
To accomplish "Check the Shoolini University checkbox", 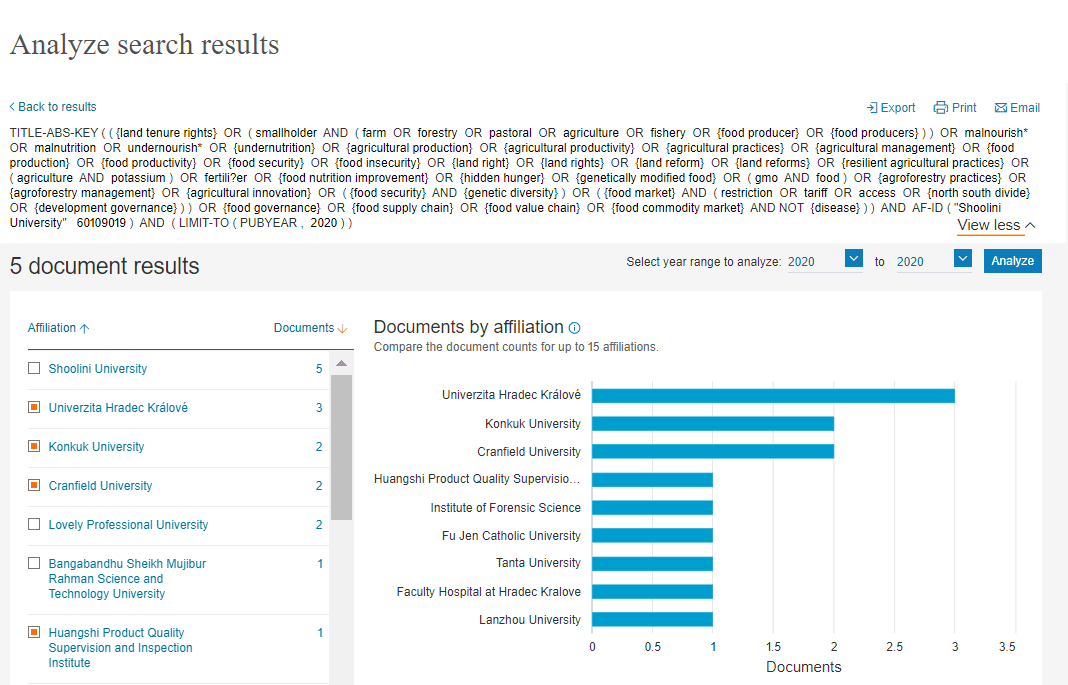I will [x=34, y=369].
